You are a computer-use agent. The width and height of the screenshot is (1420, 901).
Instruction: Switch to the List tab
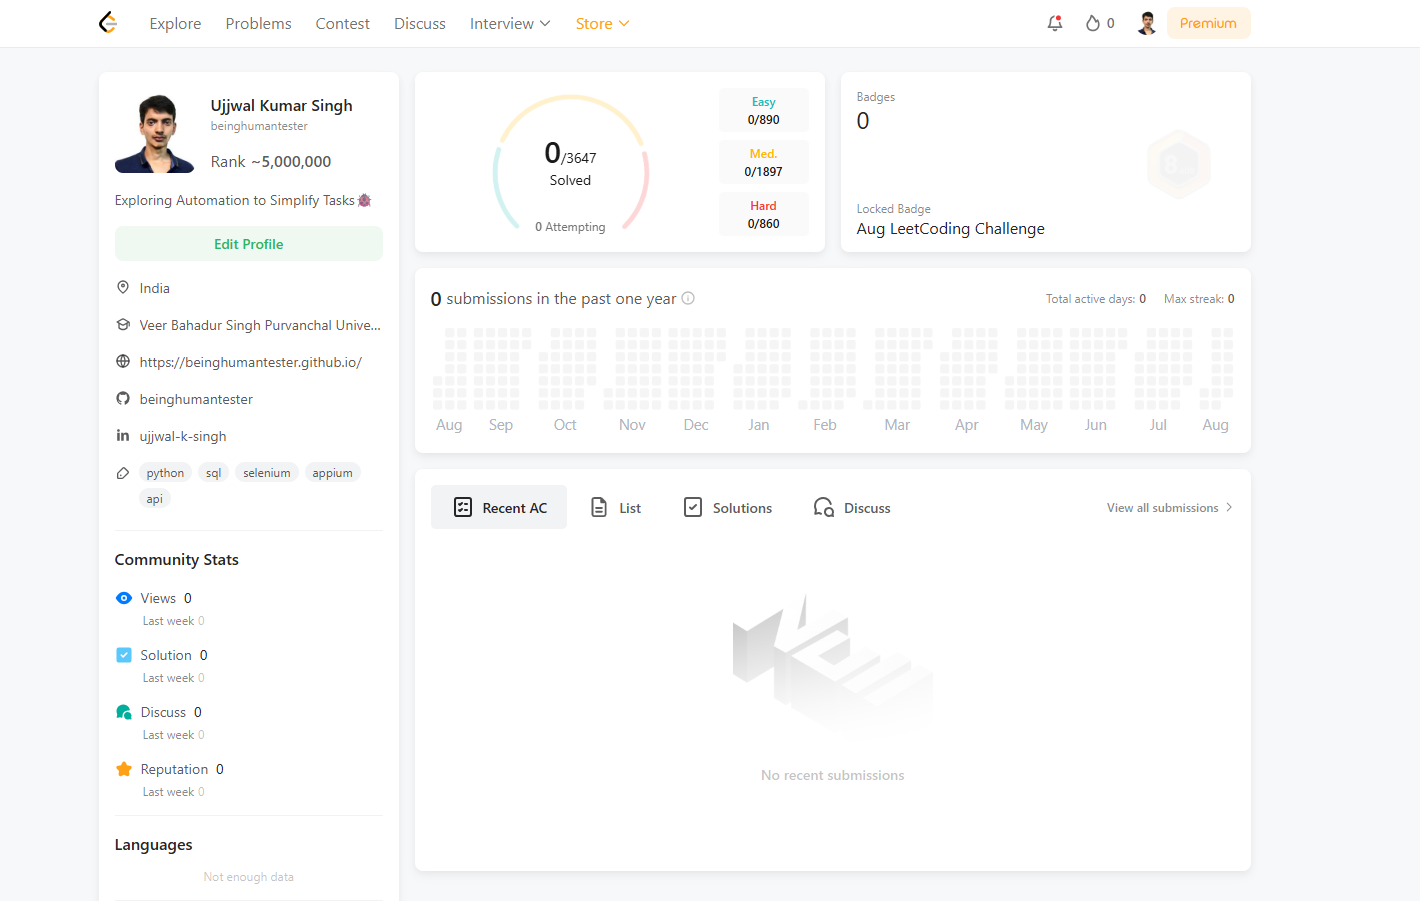616,507
